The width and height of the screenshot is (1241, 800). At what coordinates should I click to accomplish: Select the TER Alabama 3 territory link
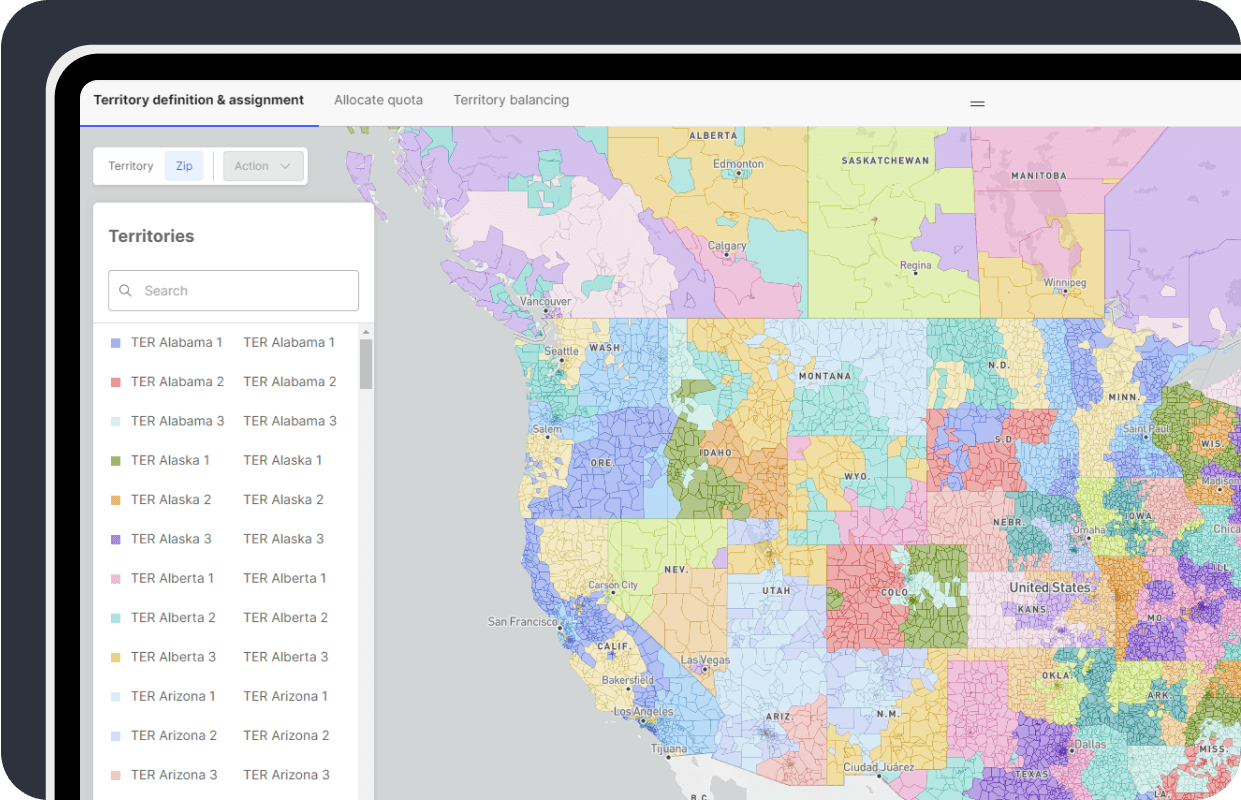click(177, 420)
